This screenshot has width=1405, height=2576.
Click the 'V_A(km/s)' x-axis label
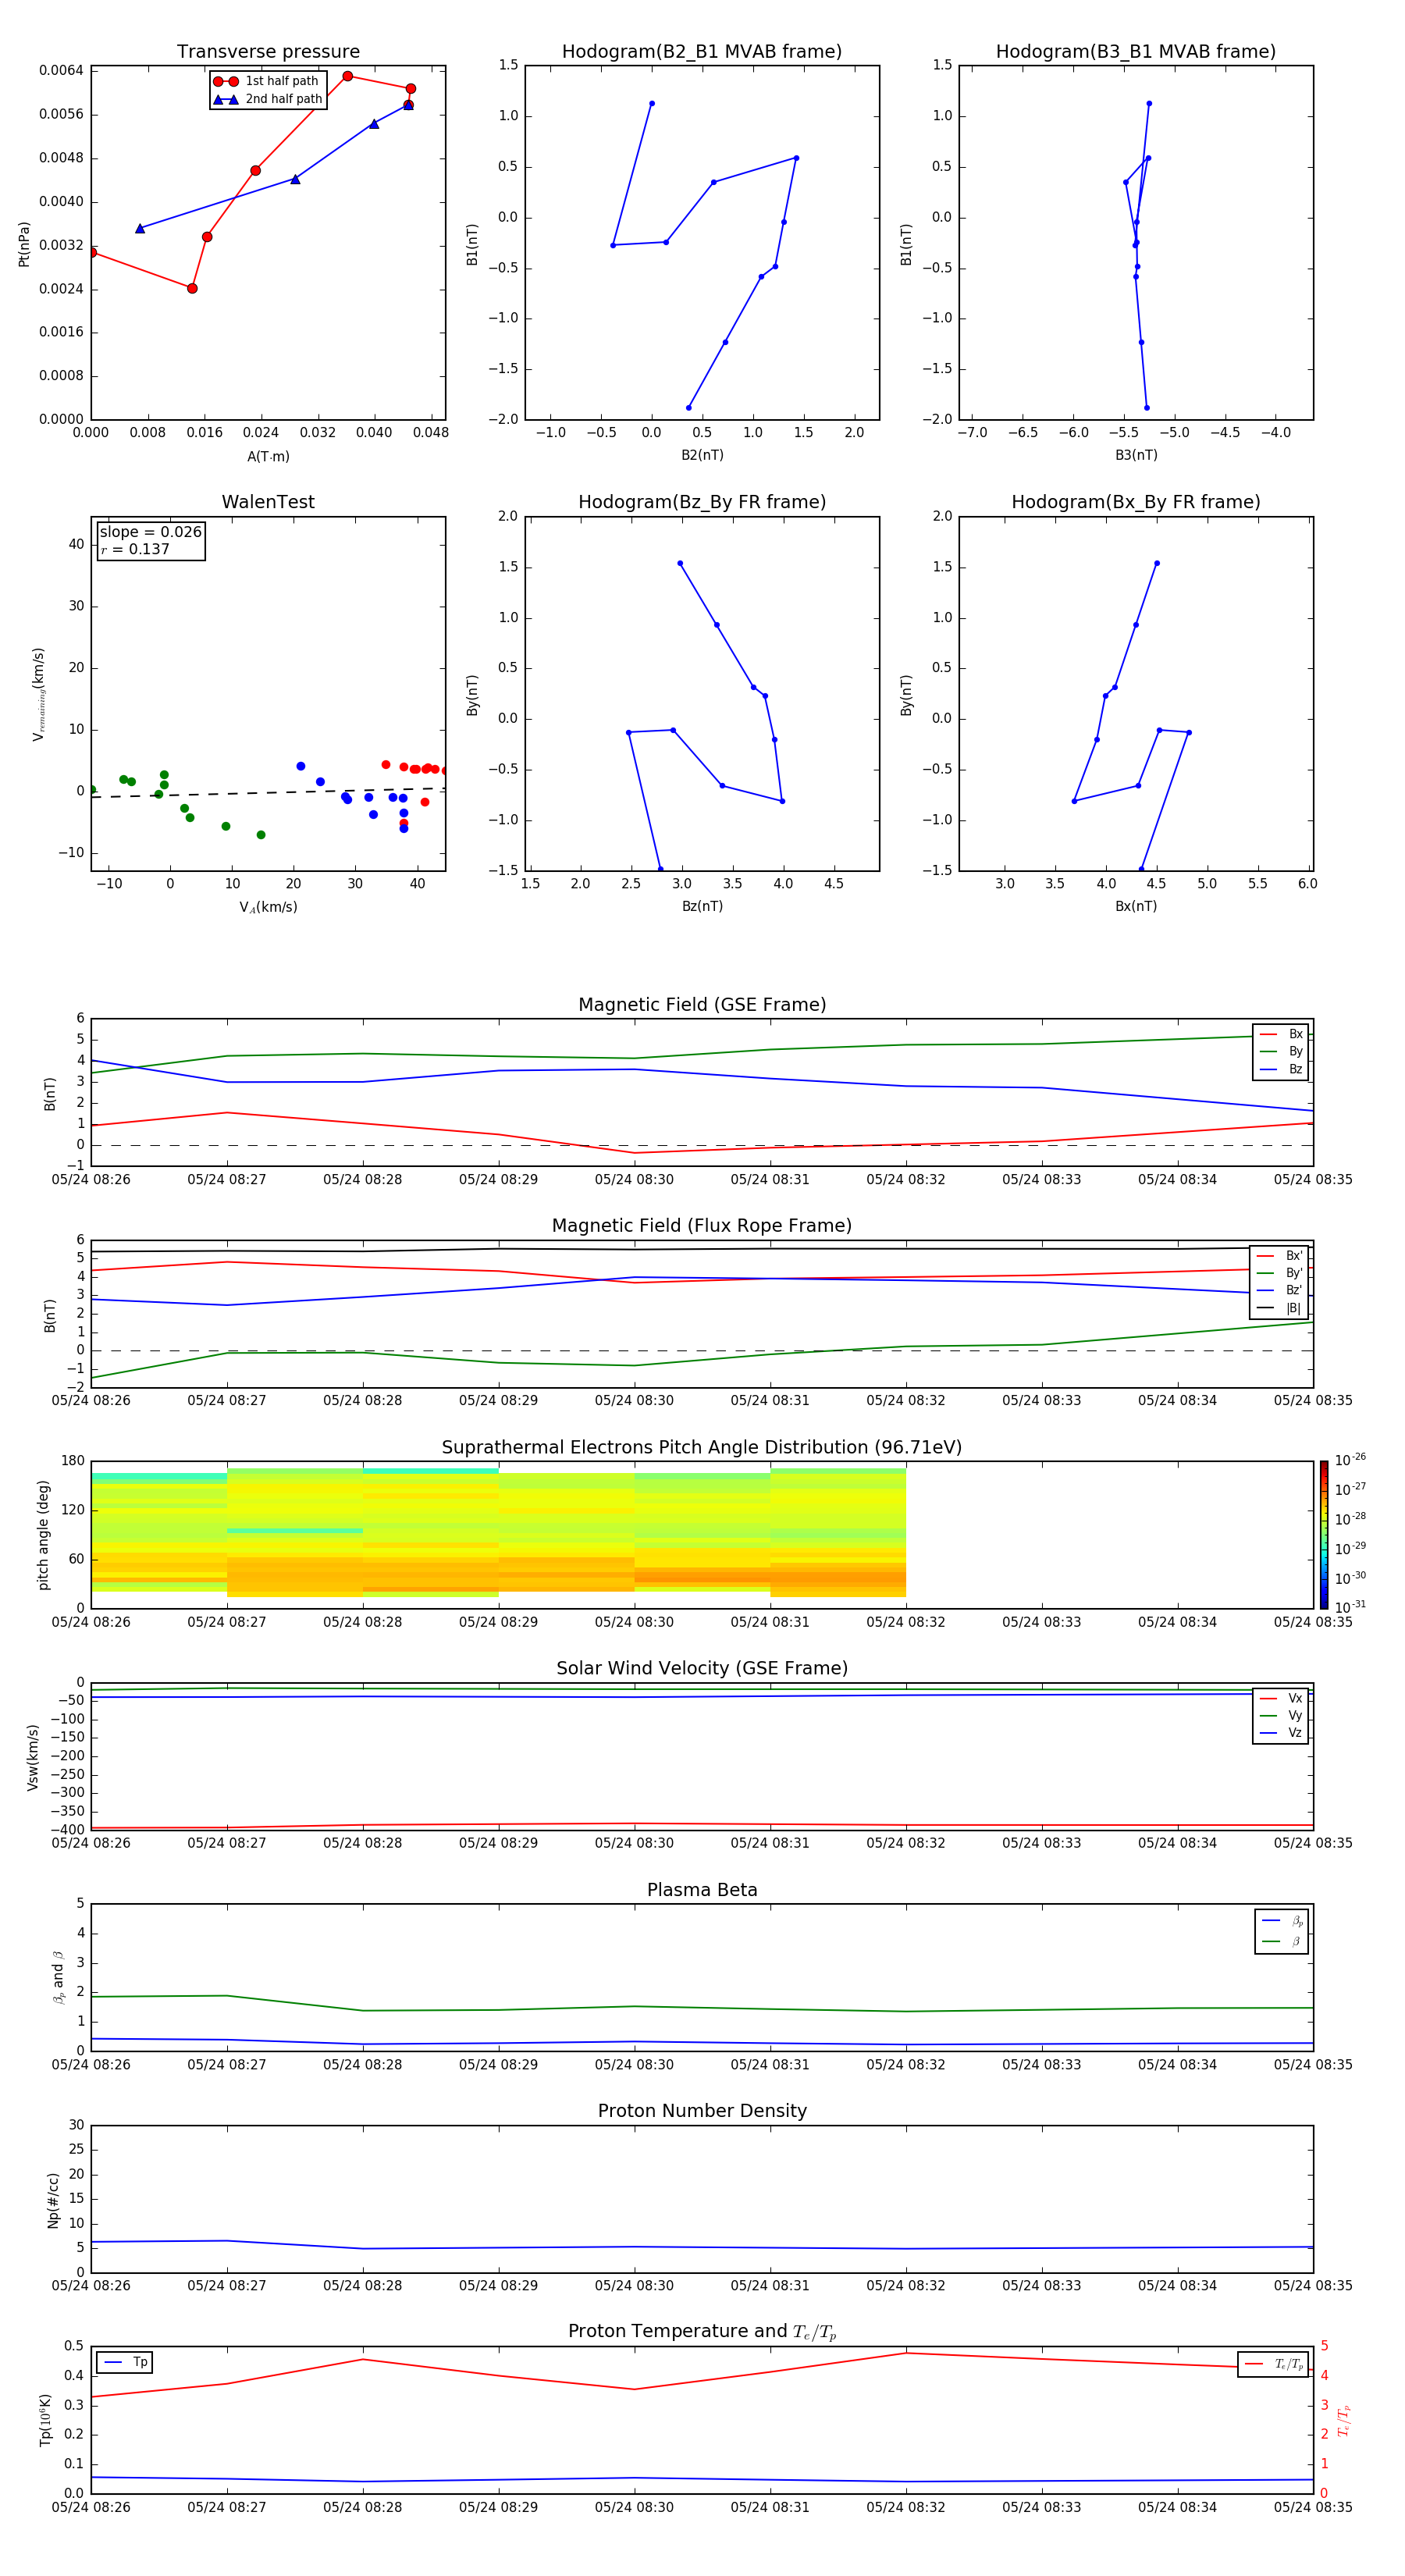268,908
